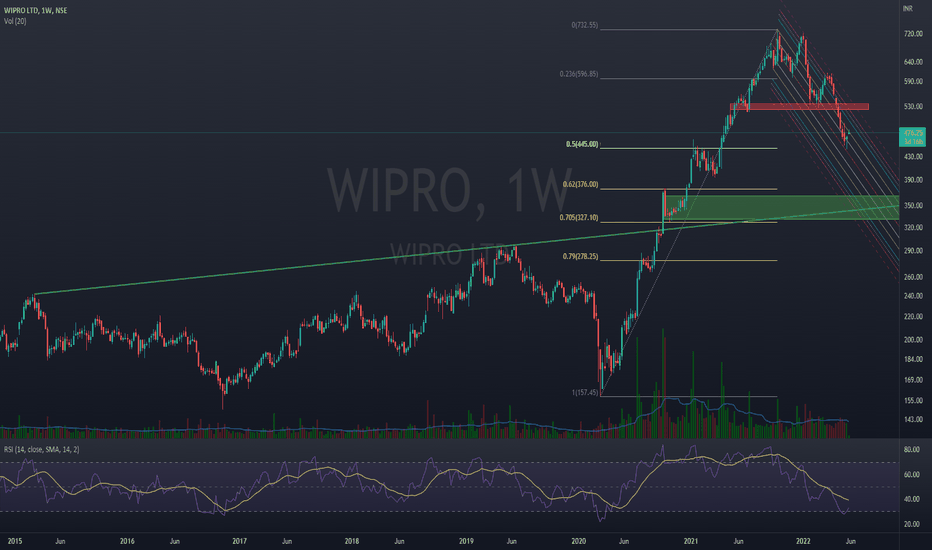Click the 430.00 price axis label
The width and height of the screenshot is (932, 550).
click(x=913, y=157)
